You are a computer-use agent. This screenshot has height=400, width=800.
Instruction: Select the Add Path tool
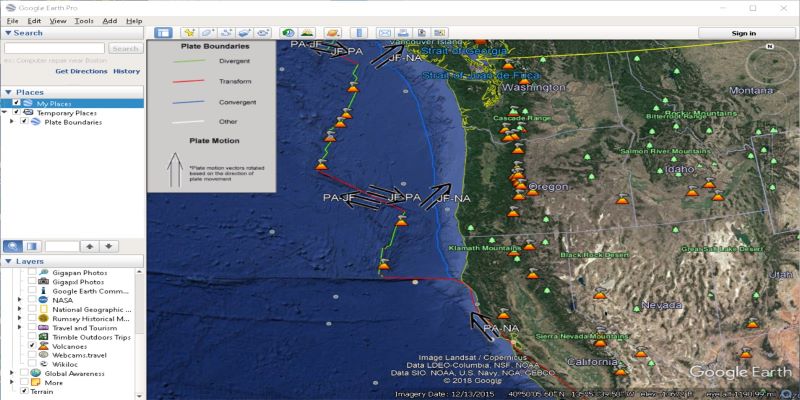coord(229,33)
